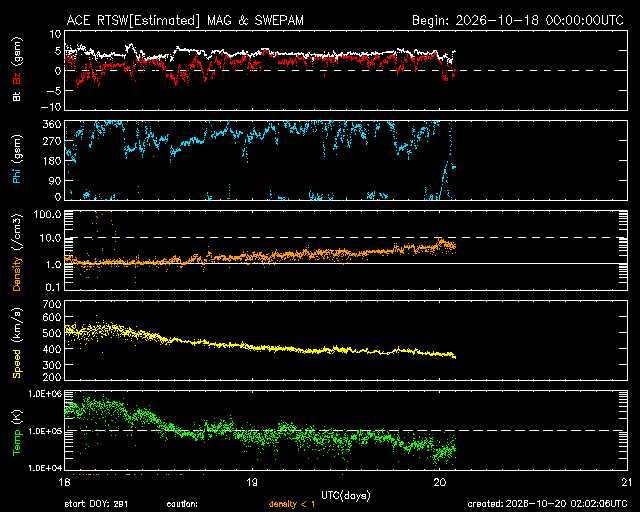This screenshot has width=640, height=512.
Task: Select the "1.0E+06" tick on the Temp axis
Action: tap(45, 394)
